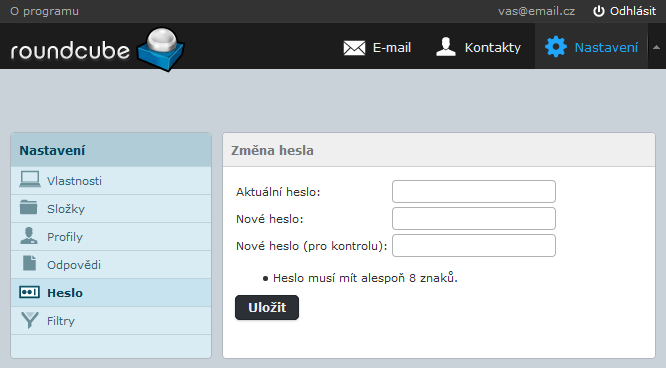
Task: Click the Složky folder icon
Action: click(x=29, y=207)
